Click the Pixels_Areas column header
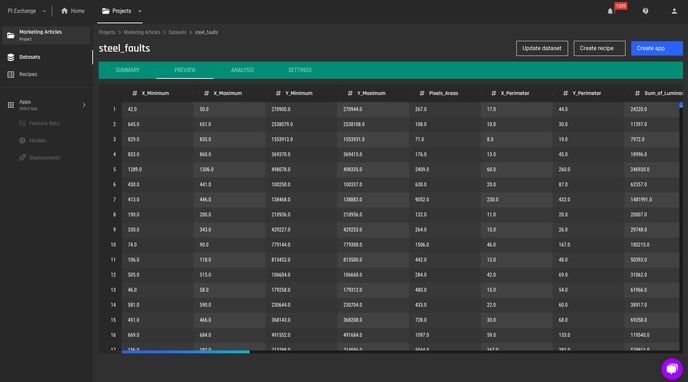Image resolution: width=688 pixels, height=382 pixels. click(x=444, y=93)
